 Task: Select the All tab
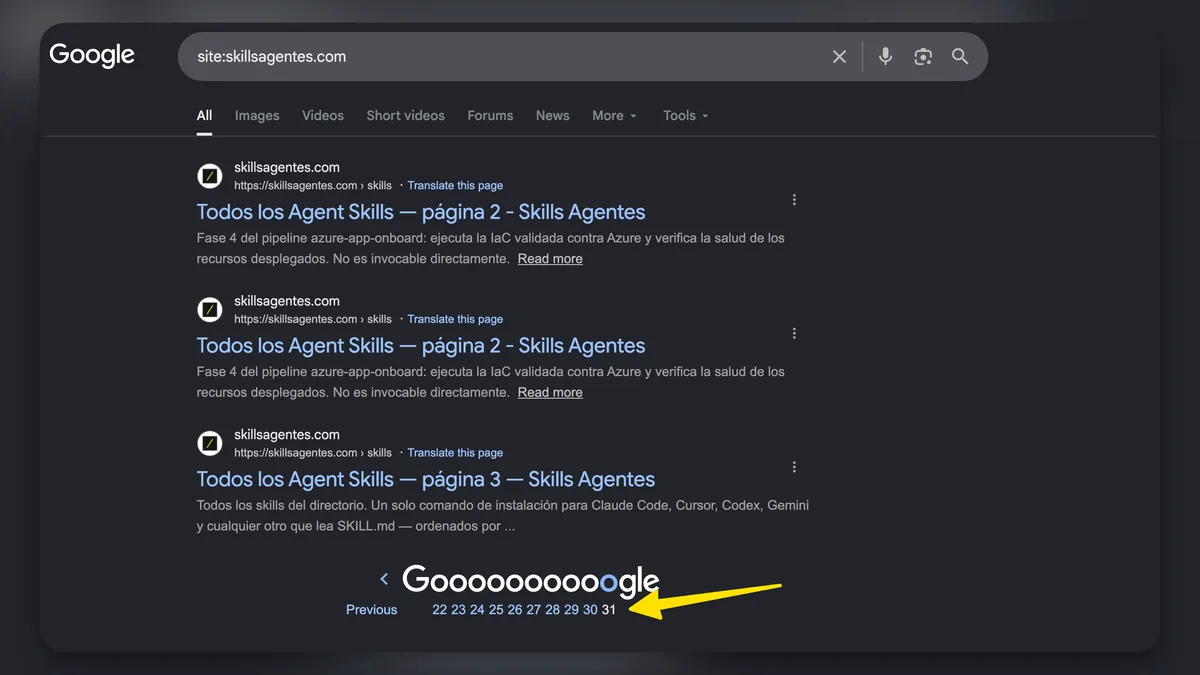tap(204, 116)
